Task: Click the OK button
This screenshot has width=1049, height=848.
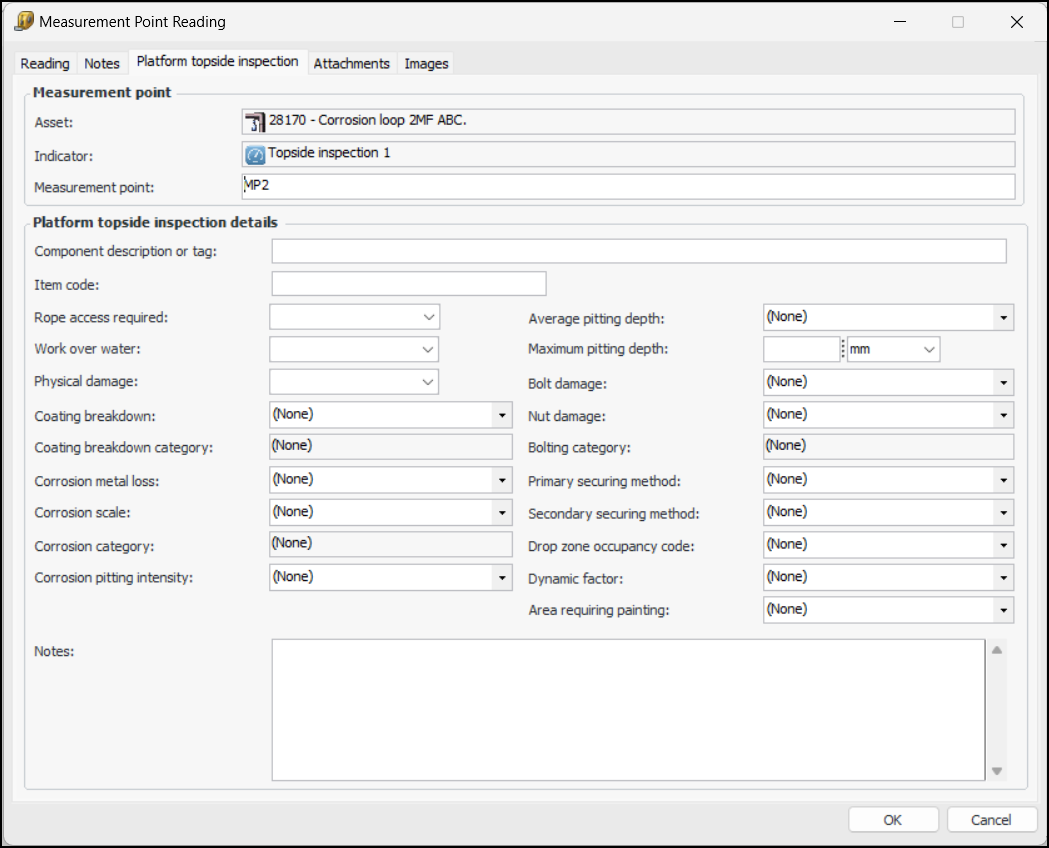Action: click(x=893, y=820)
